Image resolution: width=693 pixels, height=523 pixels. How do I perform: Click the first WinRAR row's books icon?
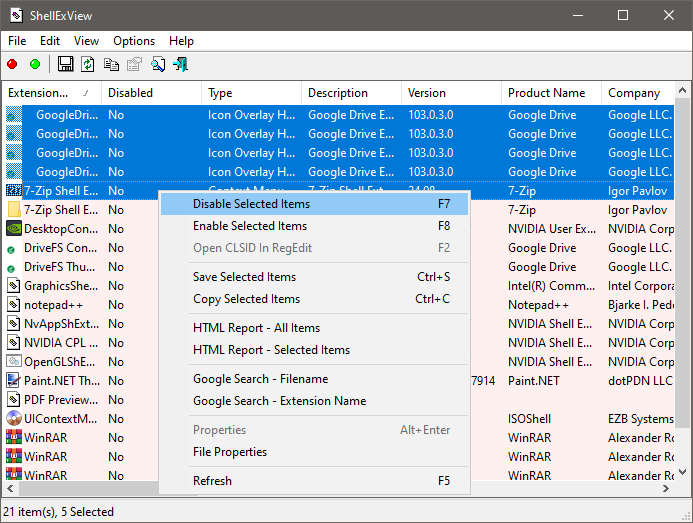14,437
